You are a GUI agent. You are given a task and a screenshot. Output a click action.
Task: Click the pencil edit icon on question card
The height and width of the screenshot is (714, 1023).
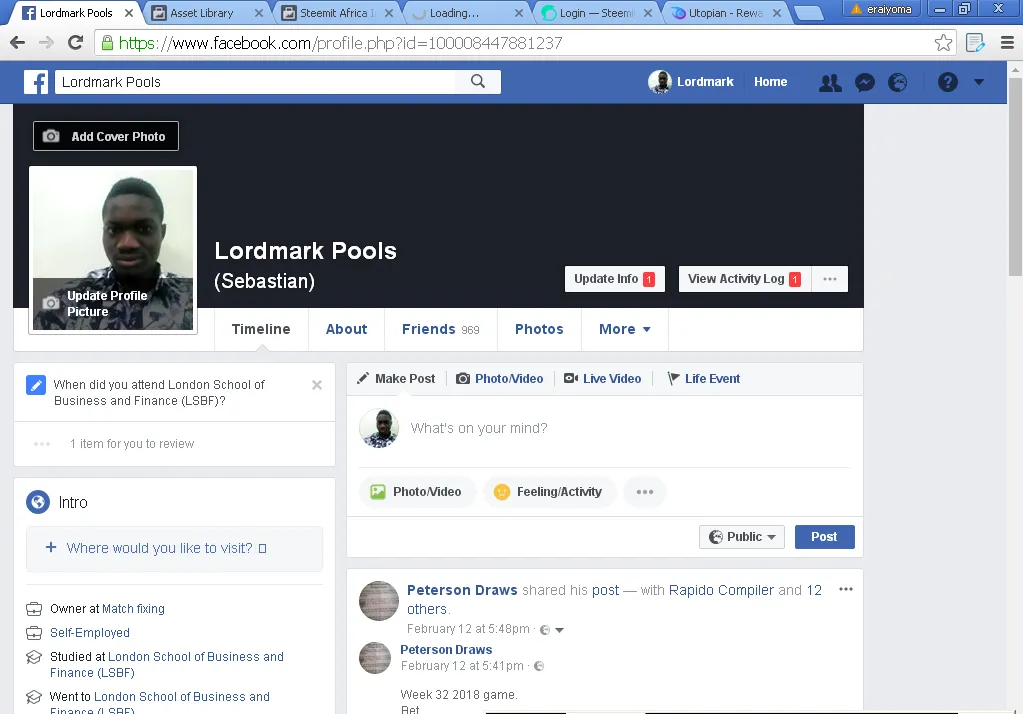[36, 385]
